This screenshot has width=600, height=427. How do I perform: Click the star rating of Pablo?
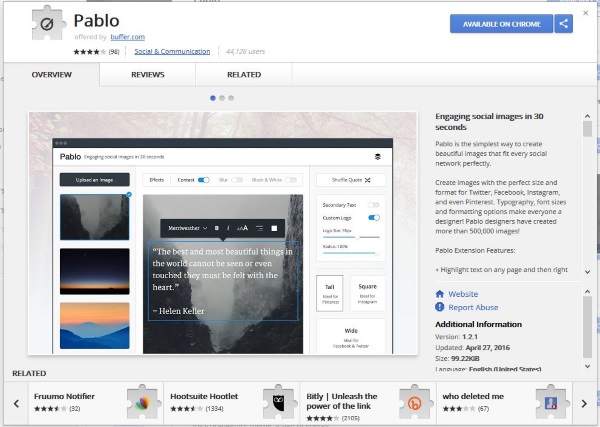pyautogui.click(x=90, y=52)
